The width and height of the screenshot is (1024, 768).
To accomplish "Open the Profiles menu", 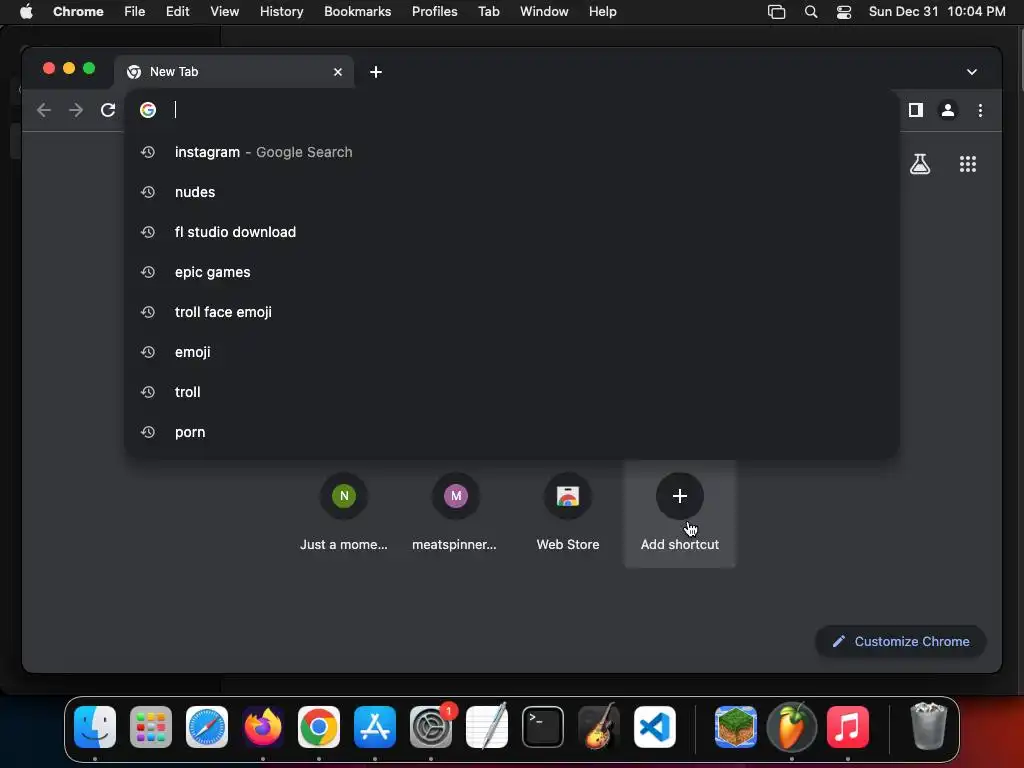I will pyautogui.click(x=434, y=12).
